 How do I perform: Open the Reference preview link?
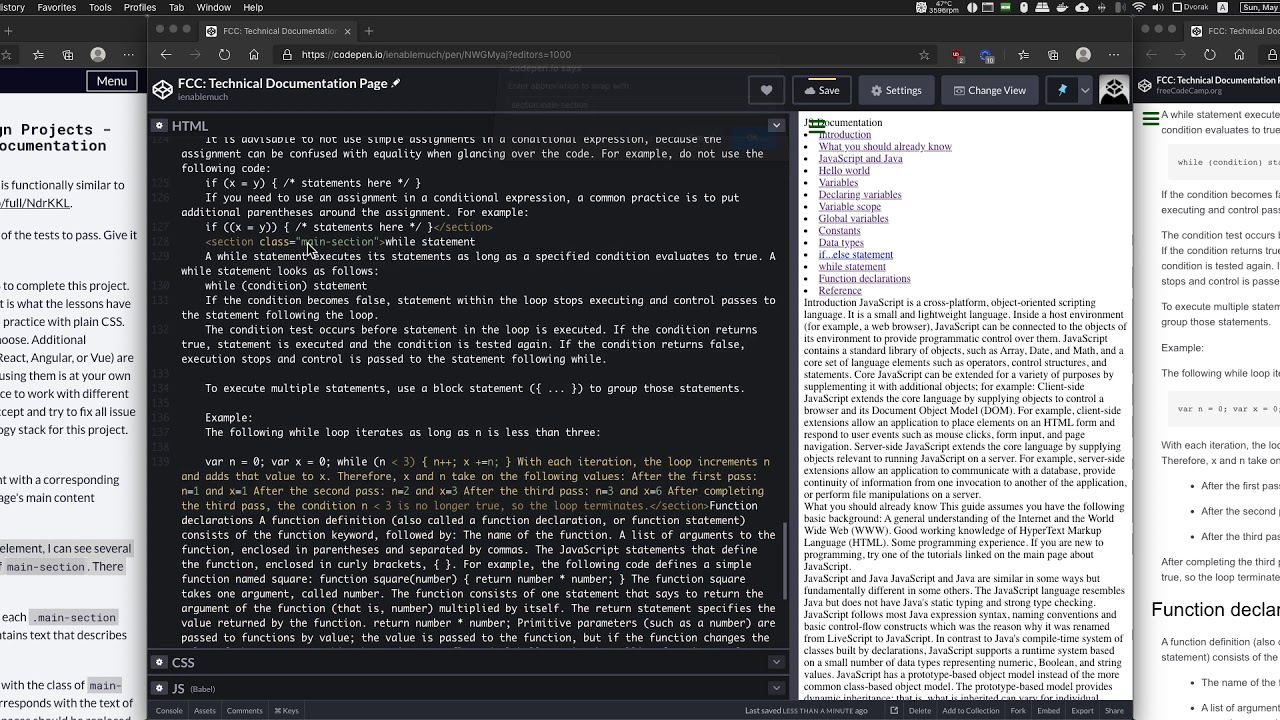click(840, 291)
